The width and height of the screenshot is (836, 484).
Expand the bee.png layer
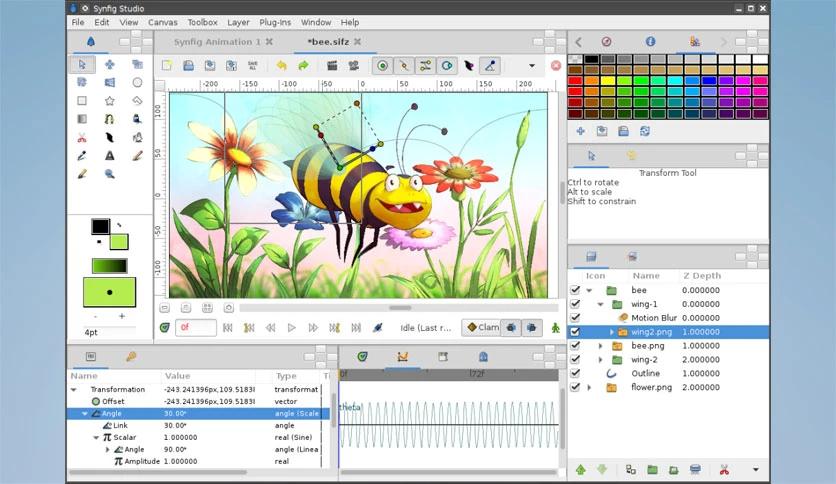600,345
